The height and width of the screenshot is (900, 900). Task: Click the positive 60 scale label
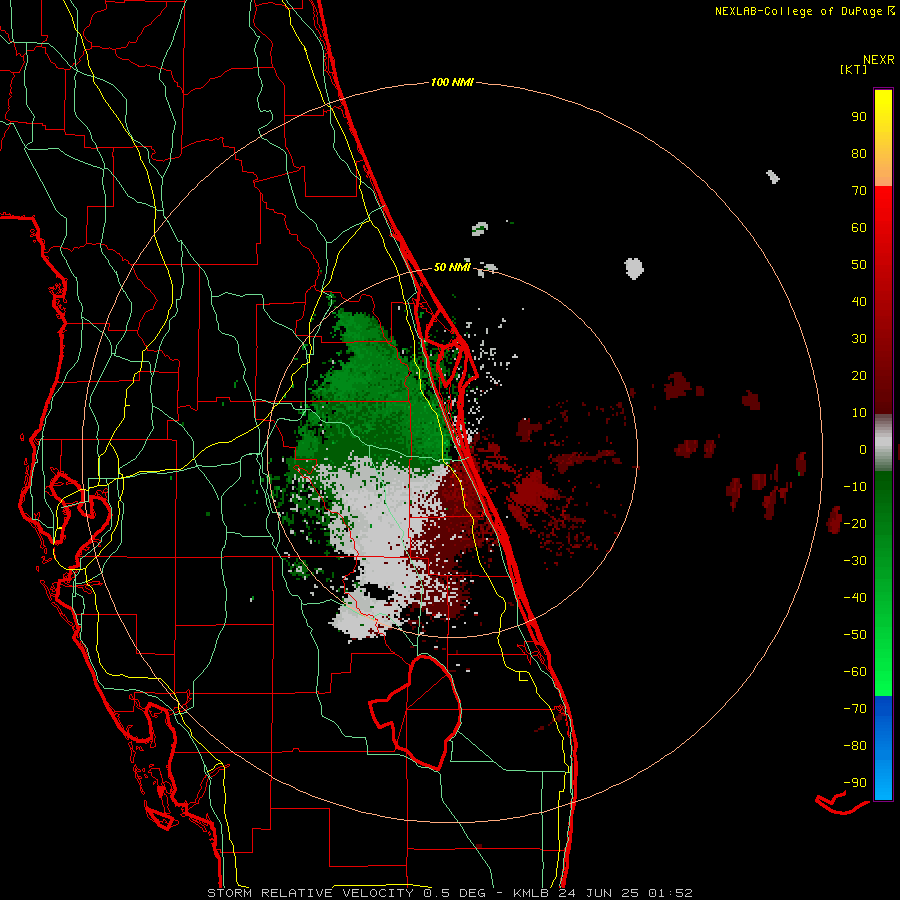859,228
